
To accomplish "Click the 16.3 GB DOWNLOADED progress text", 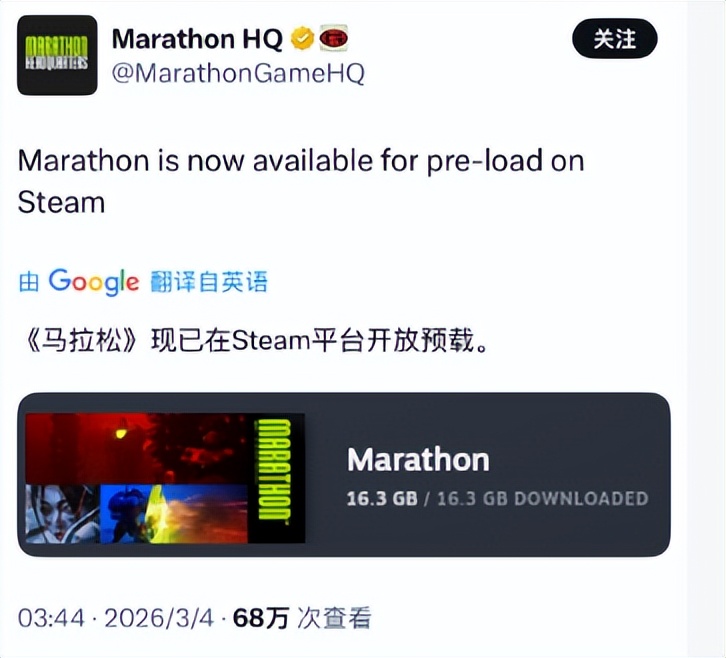I will [497, 498].
